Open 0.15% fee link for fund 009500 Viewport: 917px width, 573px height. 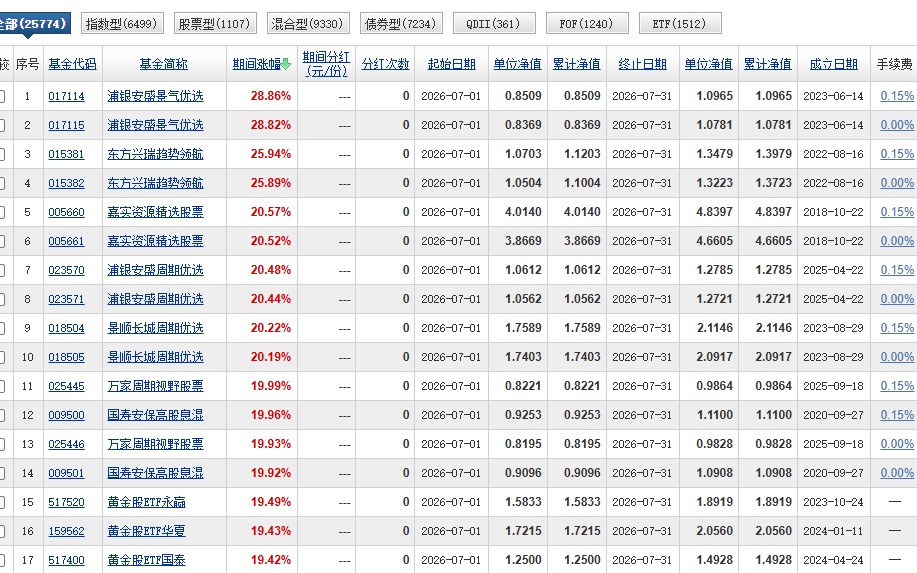pos(897,415)
